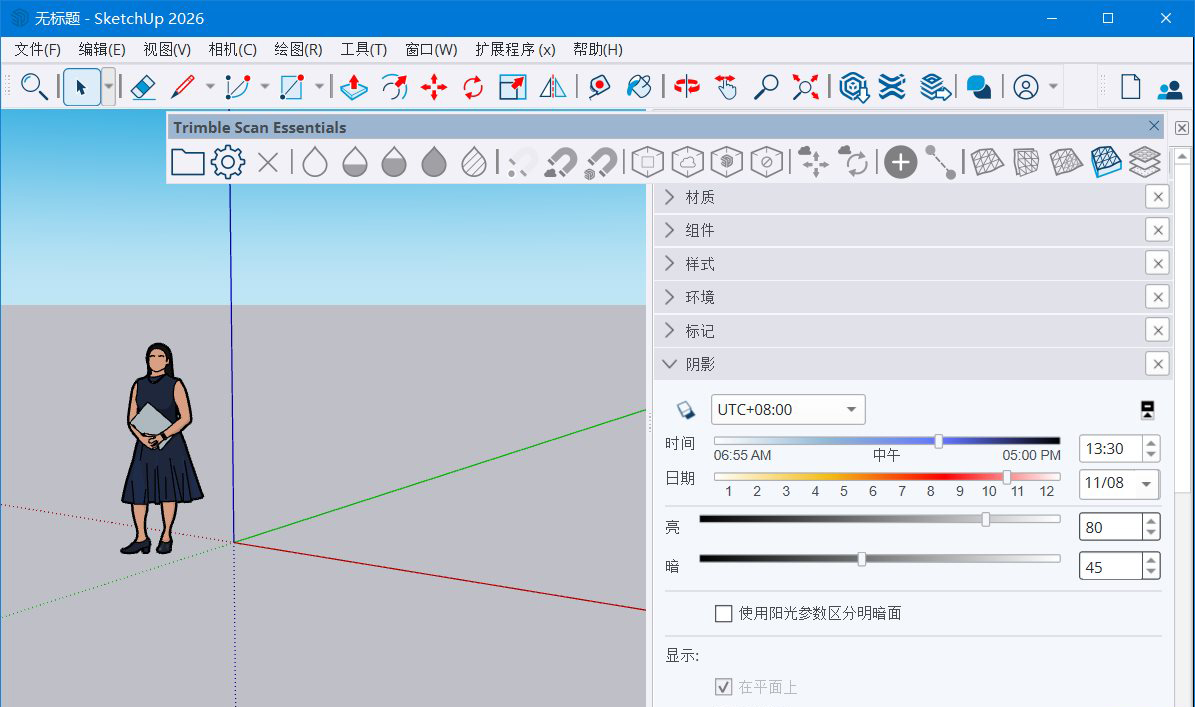Close the 标记 tray panel
Screen dimensions: 1195x707
pos(1157,330)
